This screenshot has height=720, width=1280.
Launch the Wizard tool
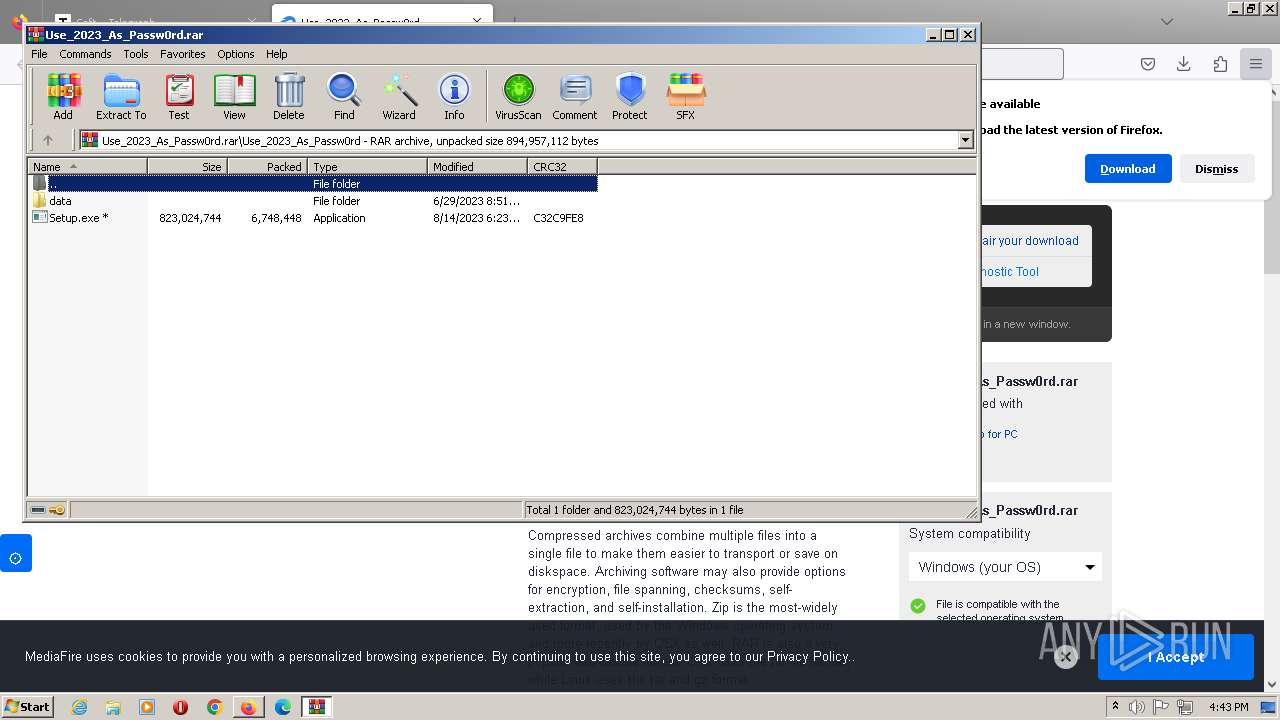click(399, 96)
